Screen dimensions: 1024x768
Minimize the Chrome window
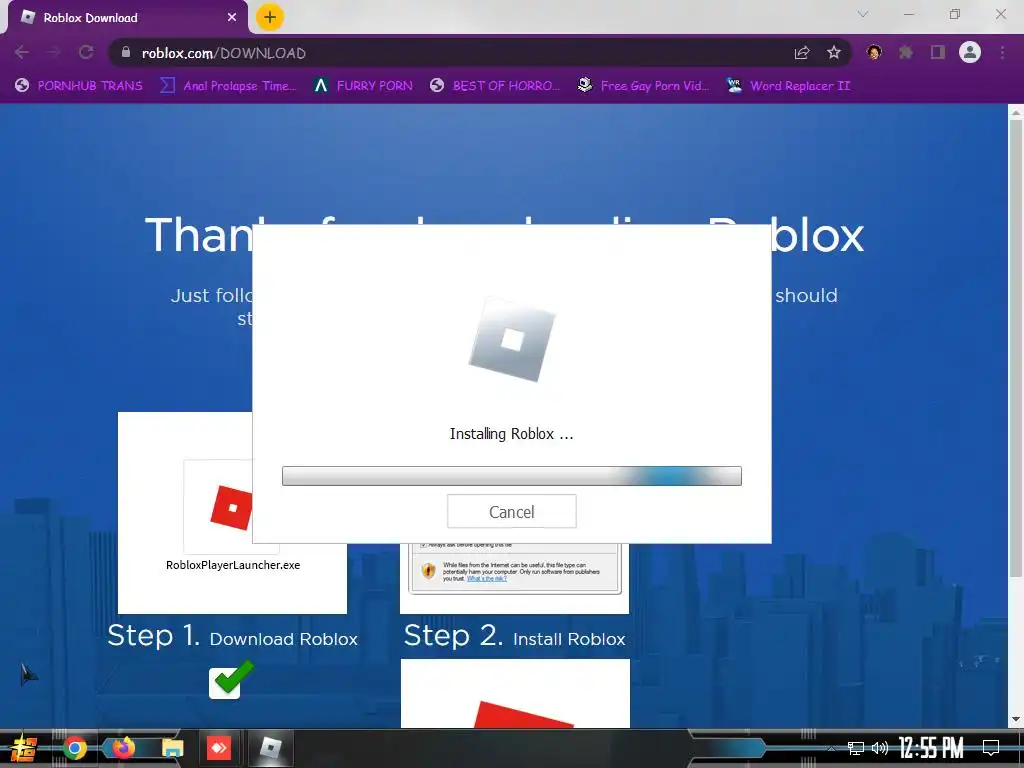(x=908, y=14)
